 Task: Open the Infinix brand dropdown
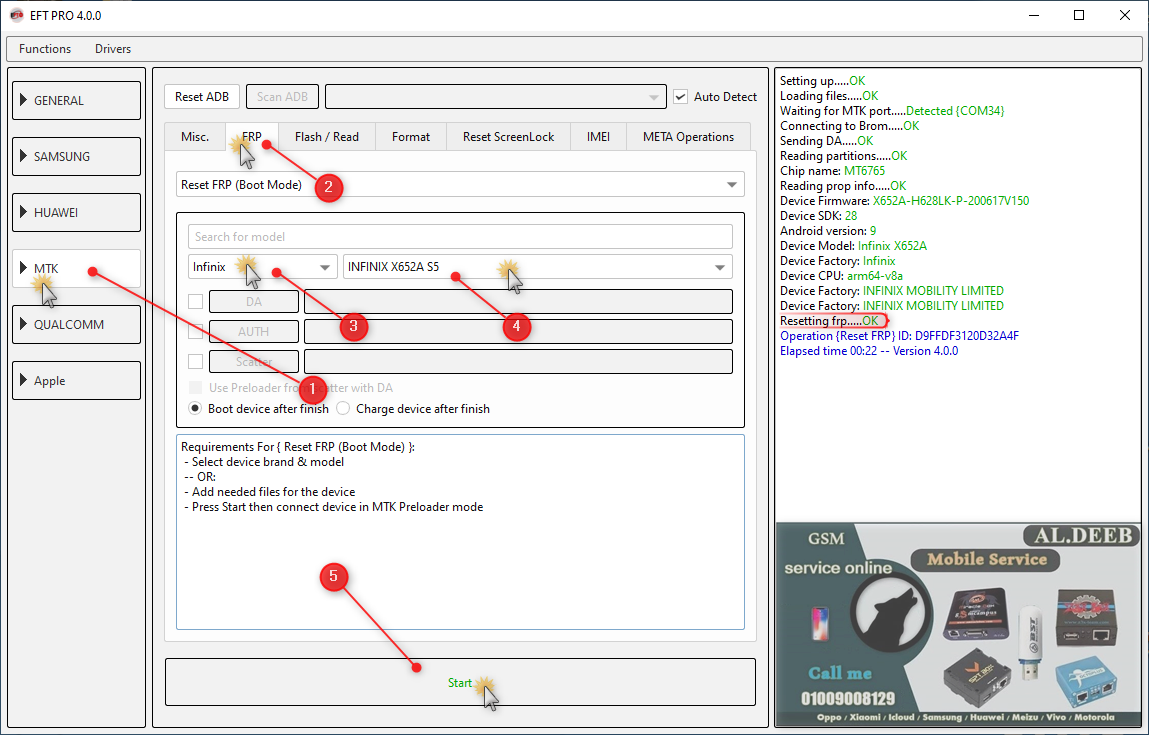tap(262, 267)
